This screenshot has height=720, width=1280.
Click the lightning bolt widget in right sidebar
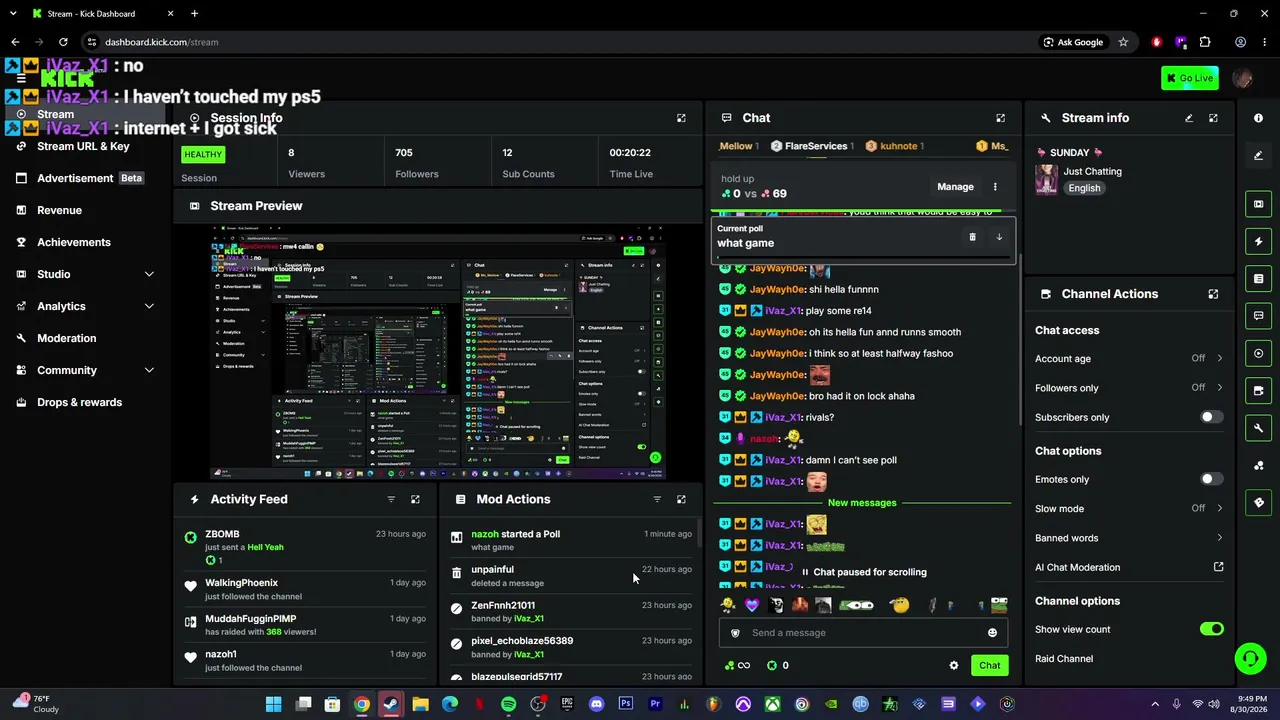1259,241
